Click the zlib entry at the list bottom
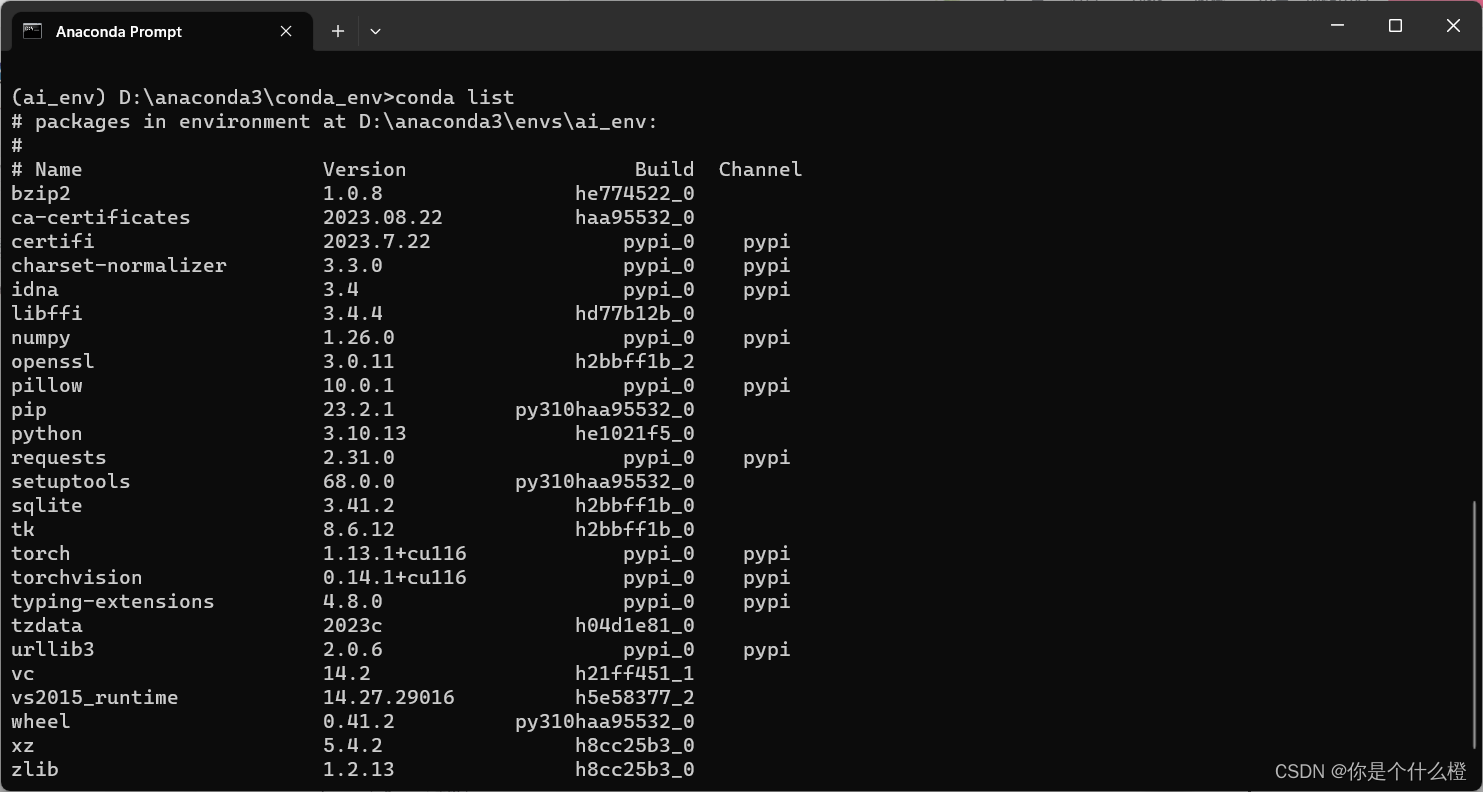The image size is (1483, 792). point(34,769)
